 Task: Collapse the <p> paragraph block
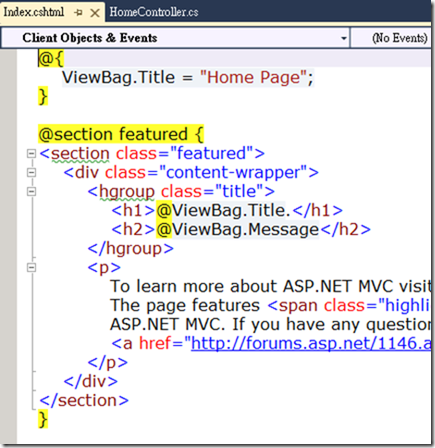point(31,267)
